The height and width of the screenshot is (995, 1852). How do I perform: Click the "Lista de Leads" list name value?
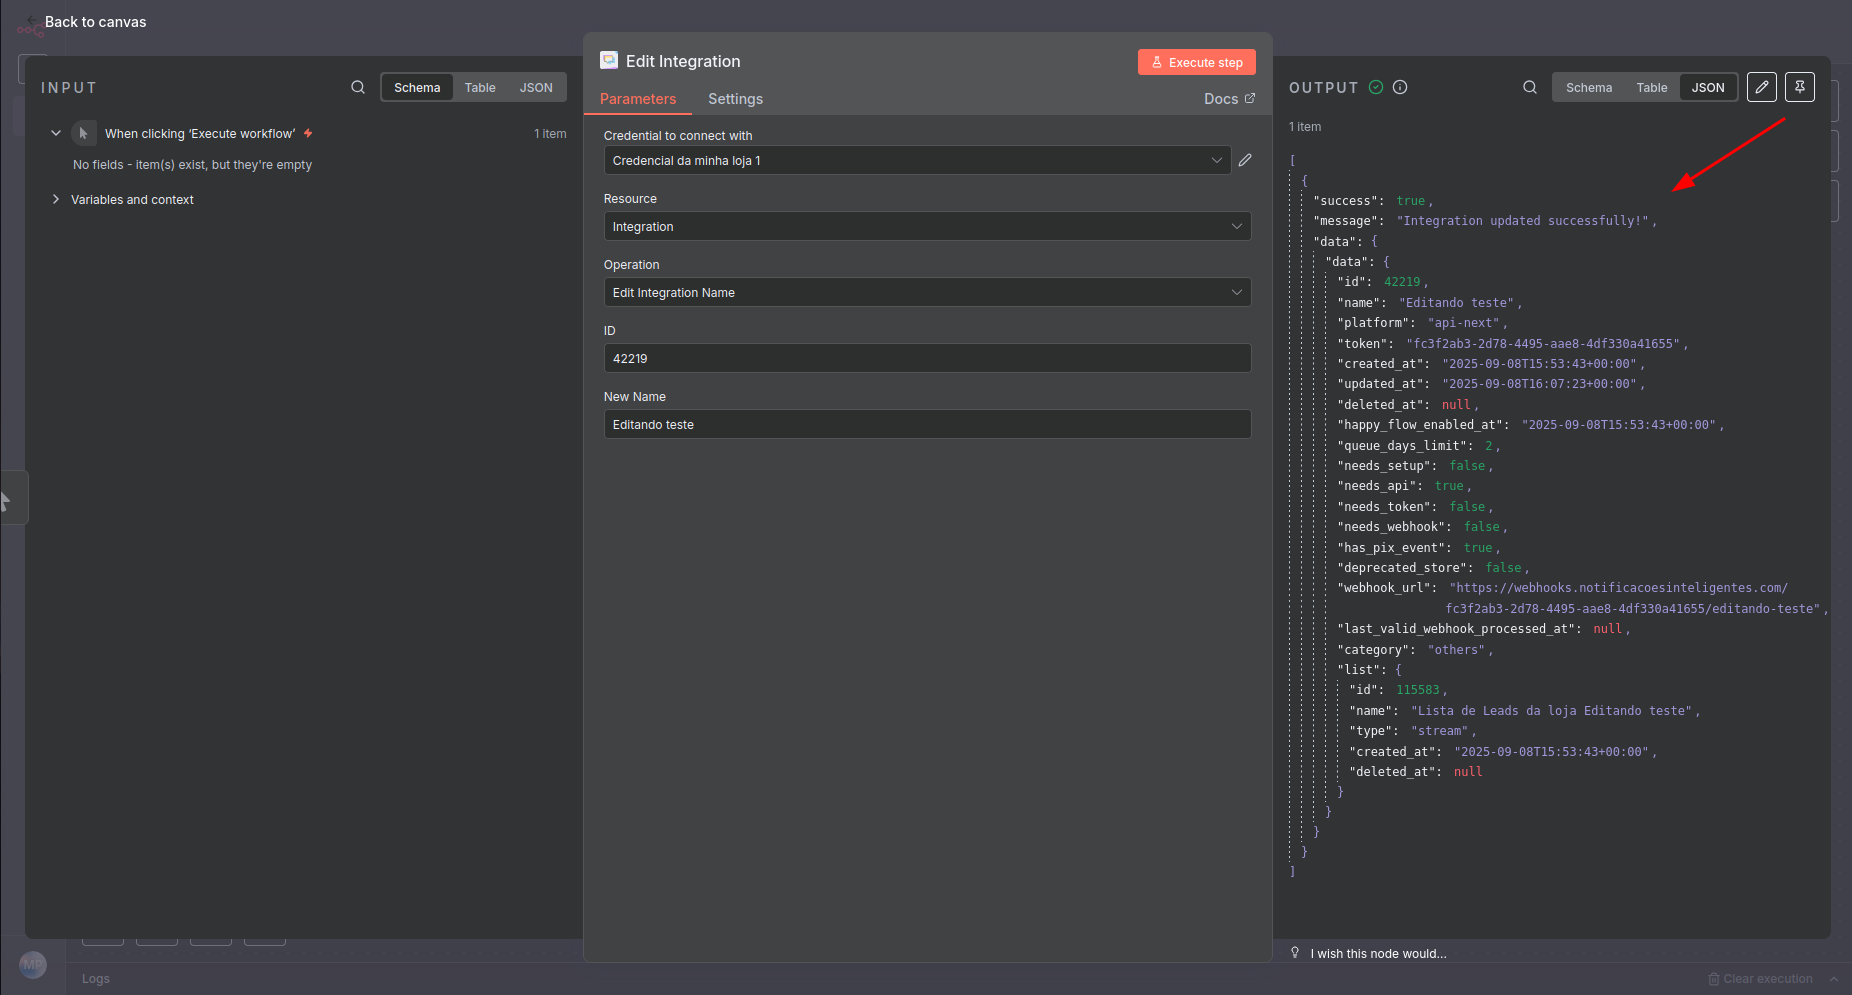pos(1551,710)
